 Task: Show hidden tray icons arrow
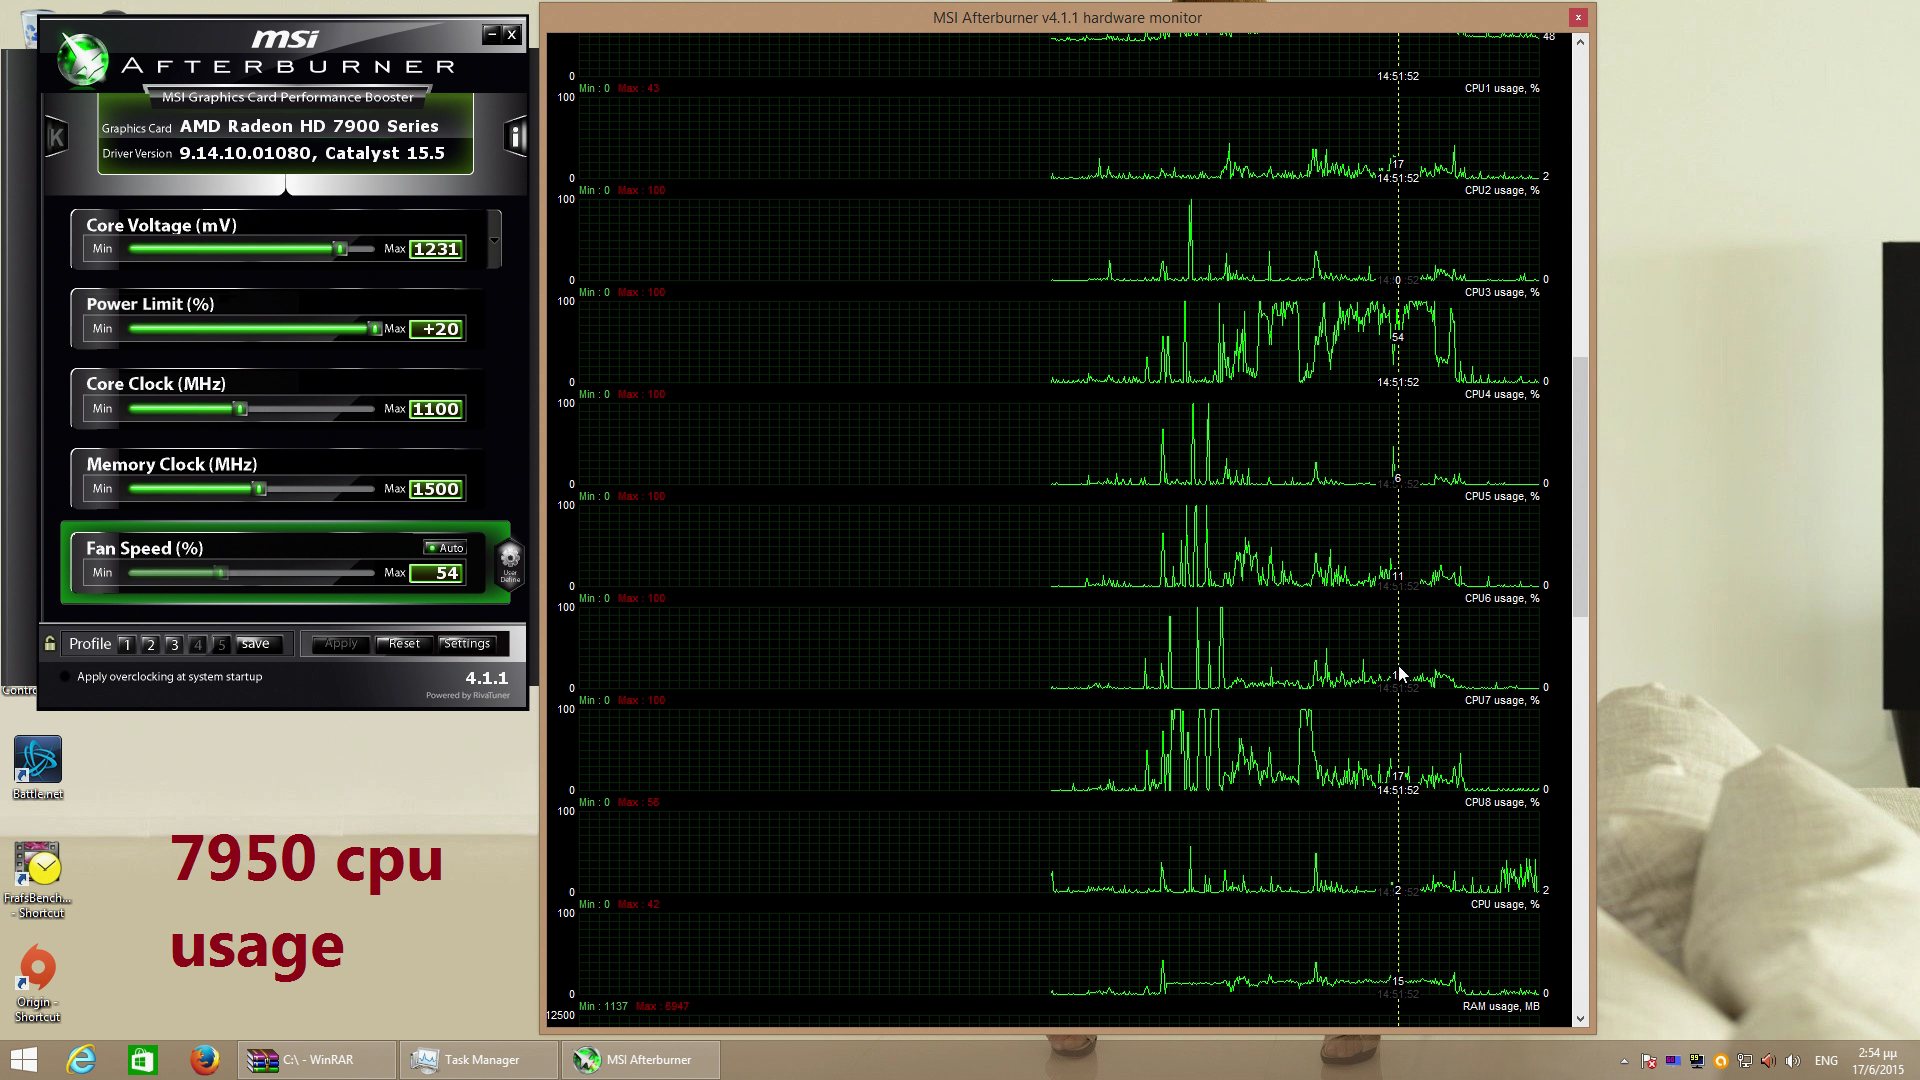click(1624, 1061)
